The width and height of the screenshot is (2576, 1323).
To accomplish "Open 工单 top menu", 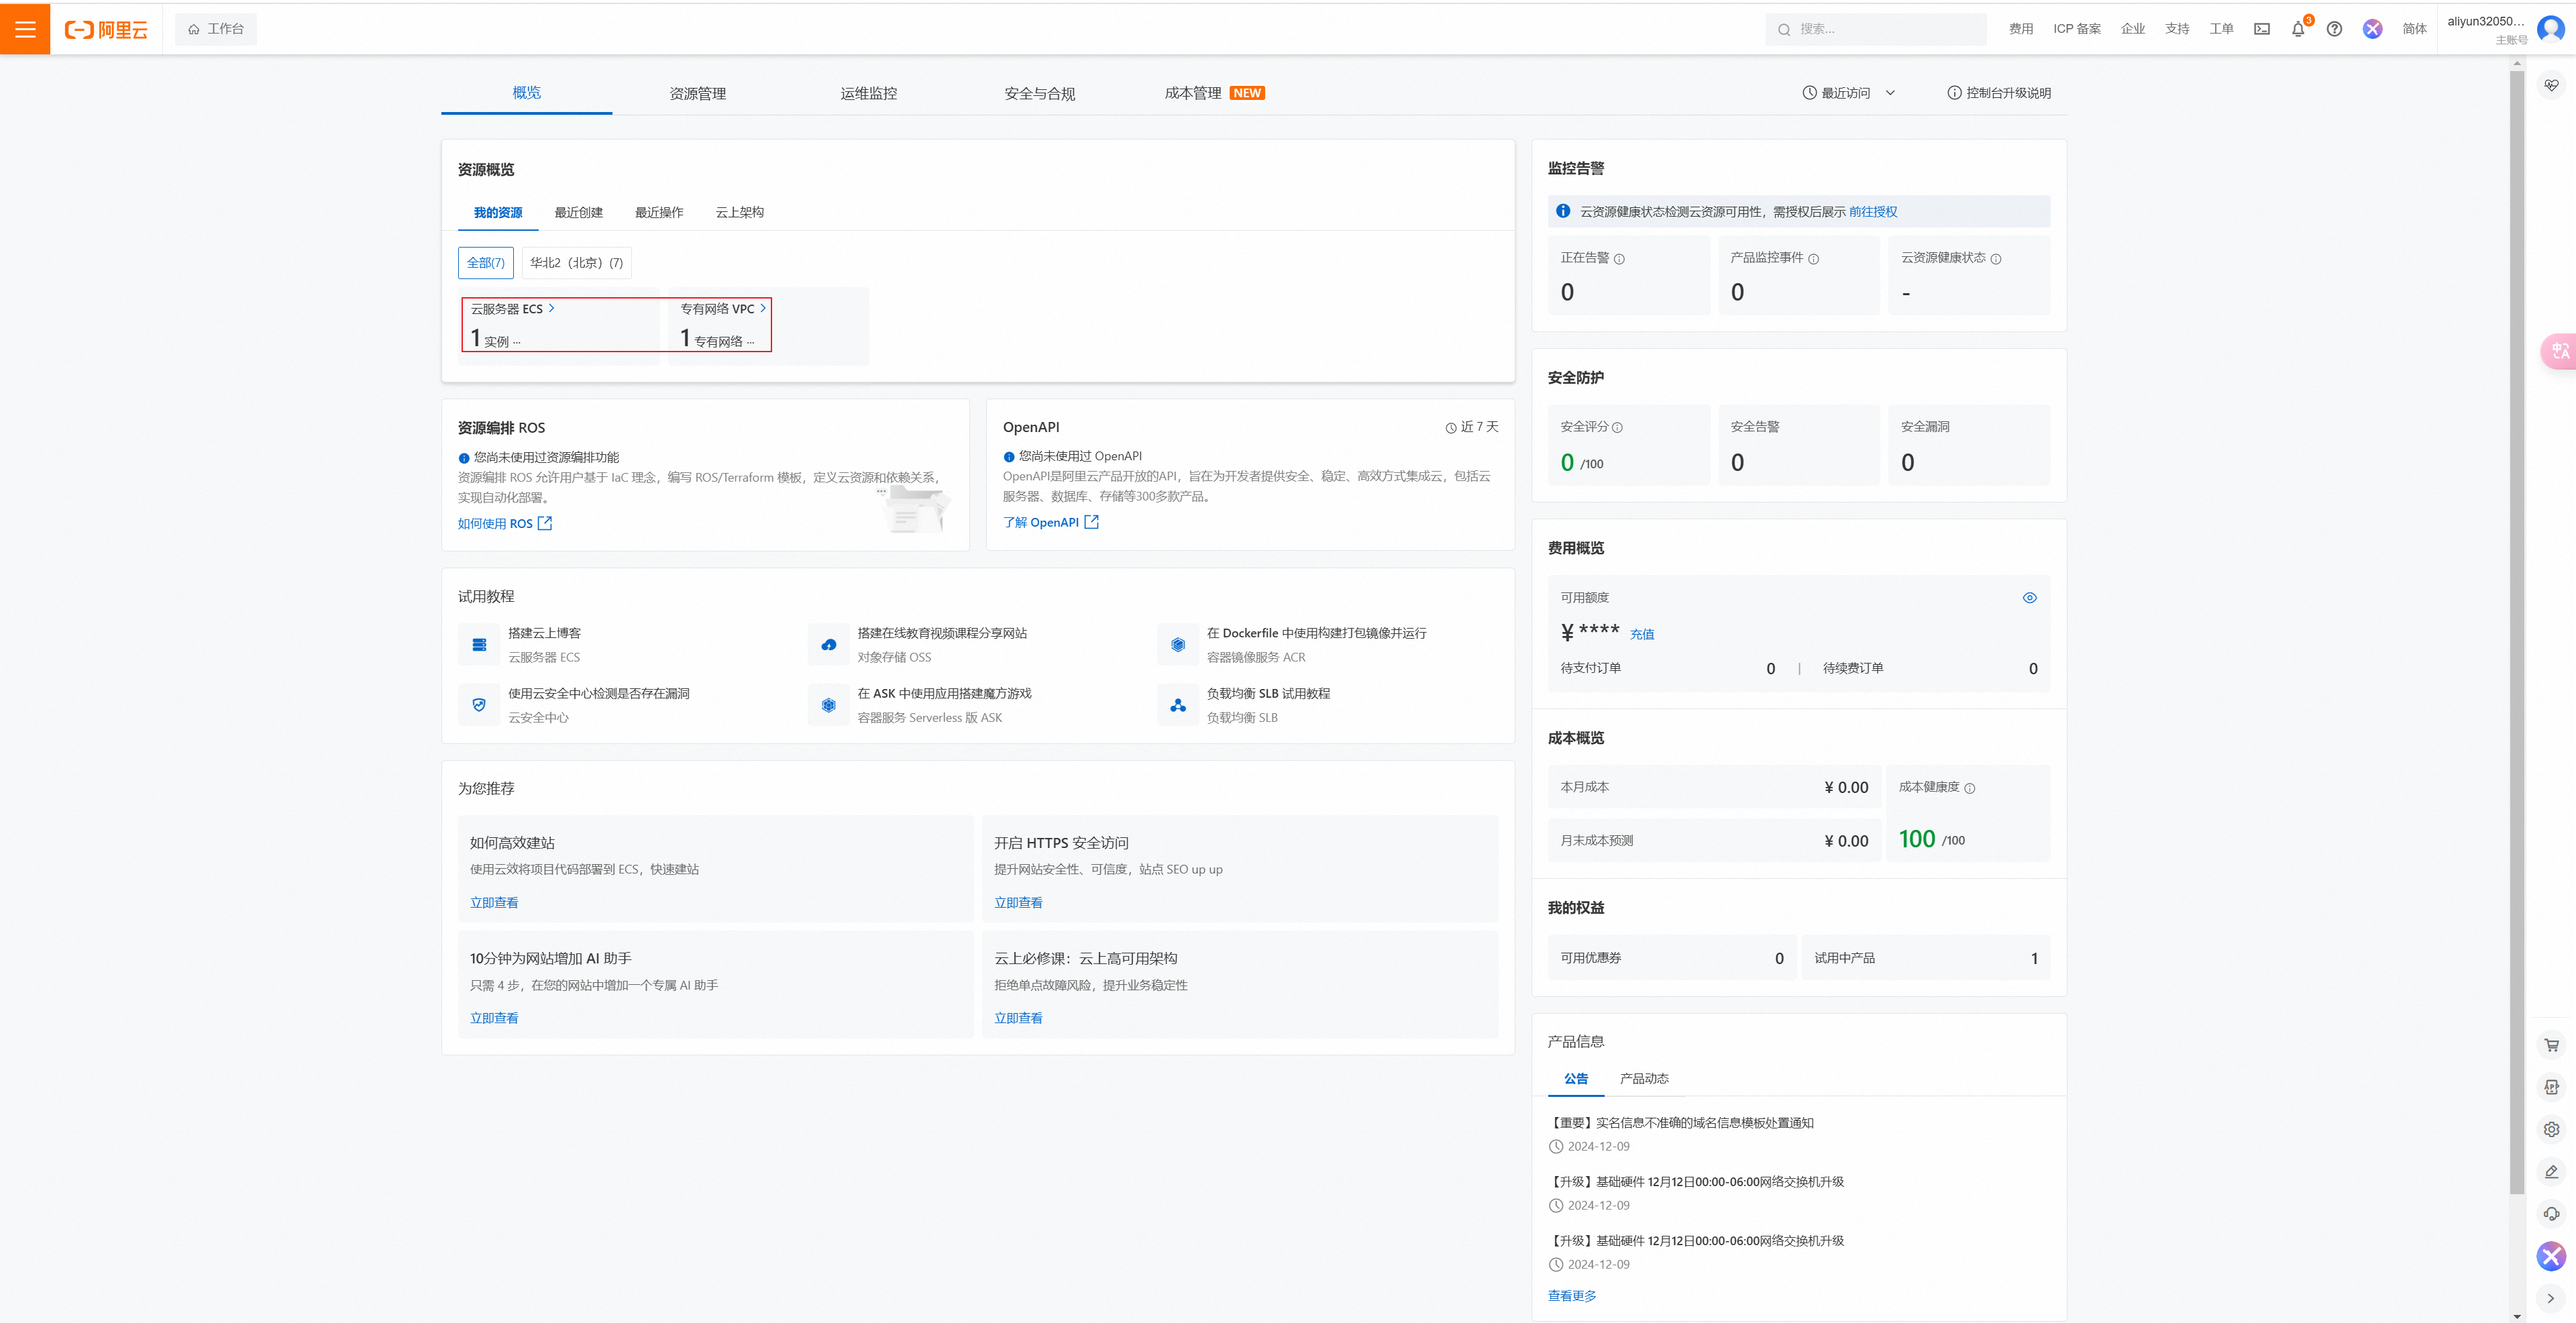I will click(x=2221, y=29).
